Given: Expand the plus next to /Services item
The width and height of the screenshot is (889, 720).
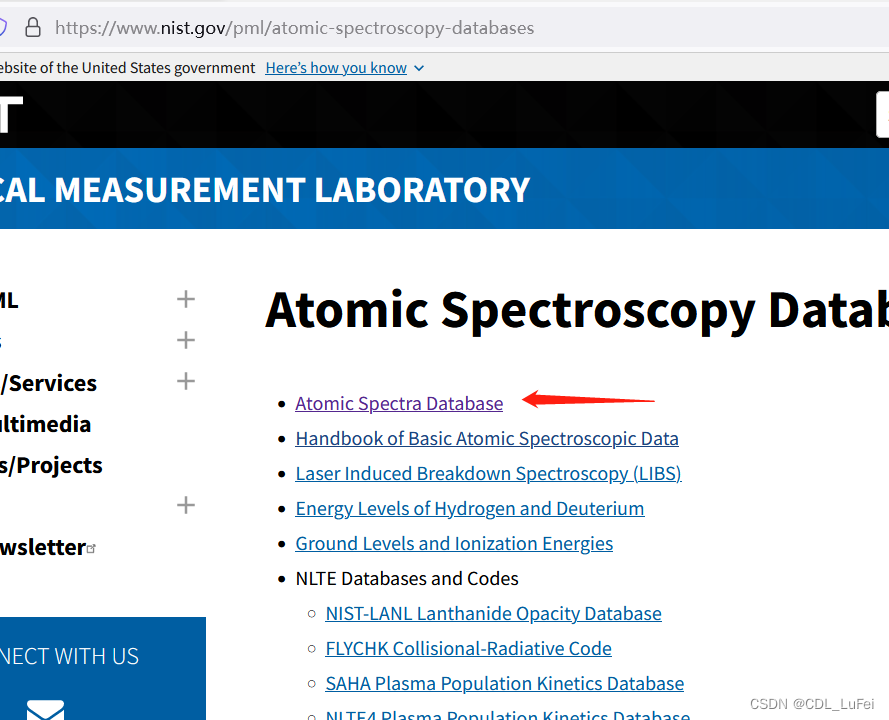Looking at the screenshot, I should tap(186, 381).
